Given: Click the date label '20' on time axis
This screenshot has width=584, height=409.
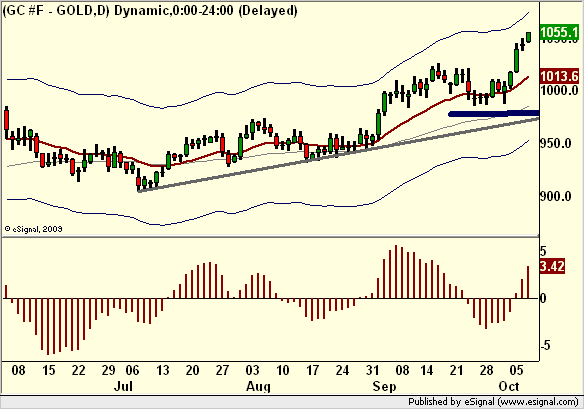Looking at the screenshot, I should coord(192,370).
